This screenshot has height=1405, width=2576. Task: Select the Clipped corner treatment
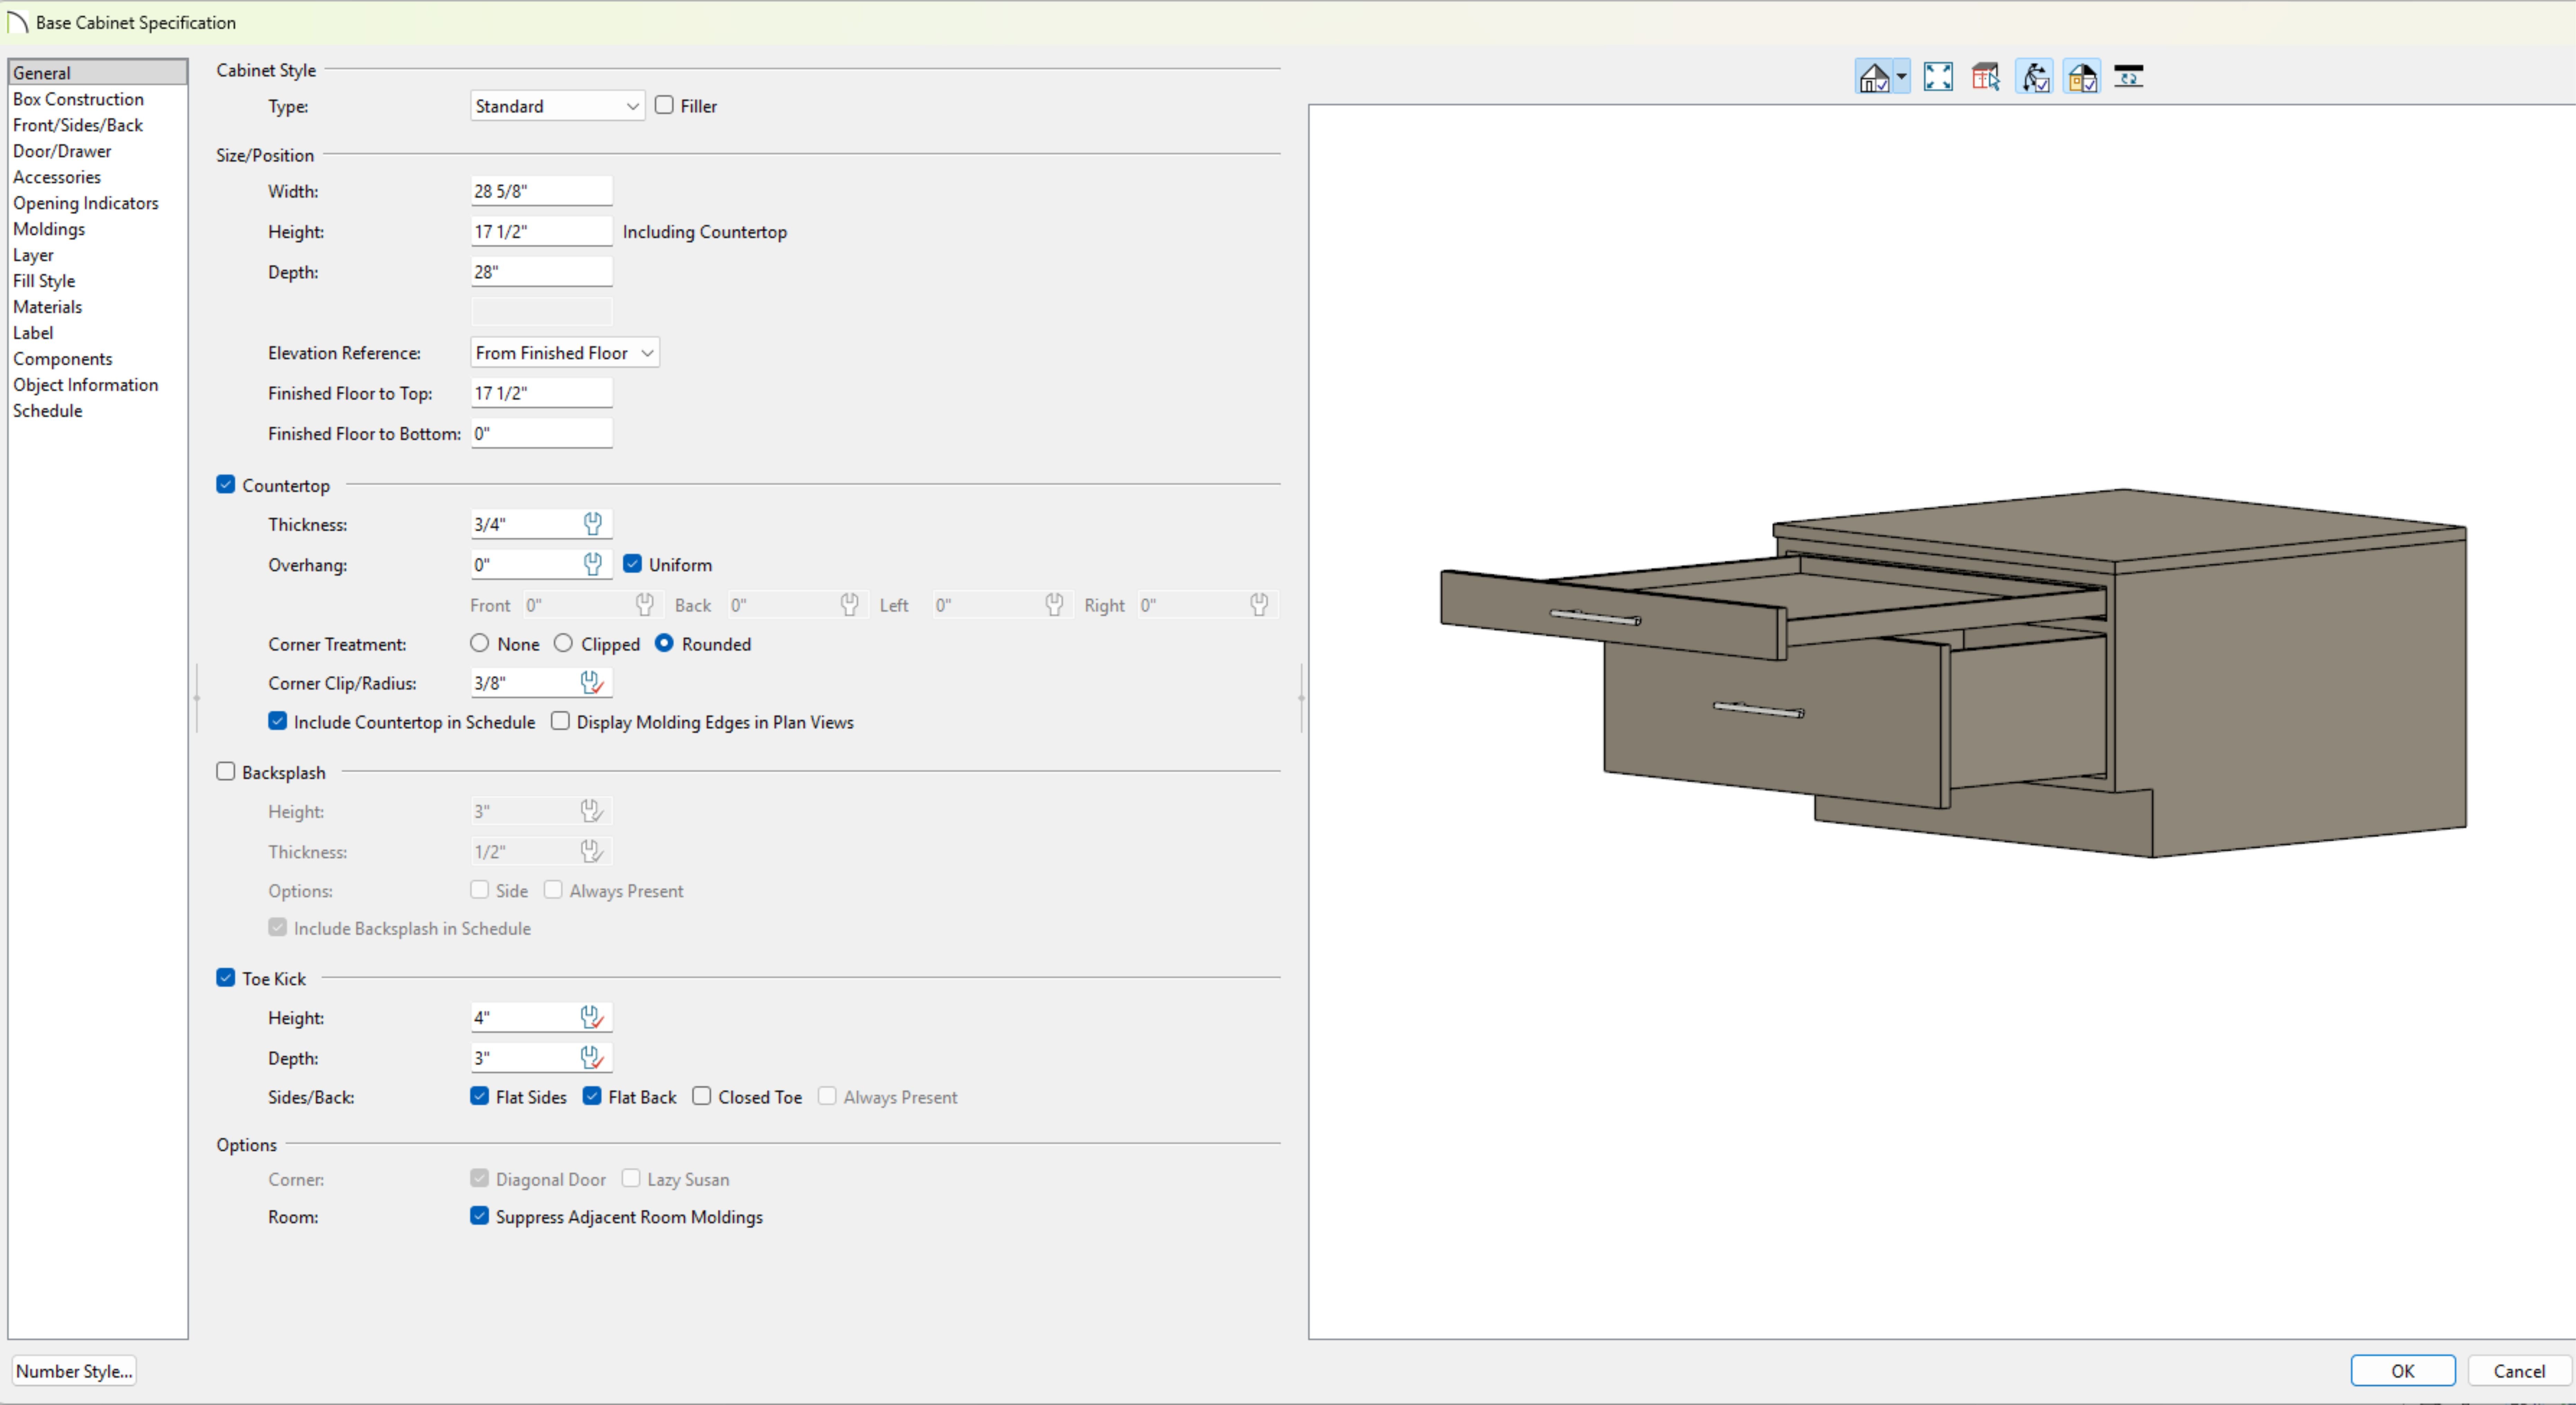[564, 644]
